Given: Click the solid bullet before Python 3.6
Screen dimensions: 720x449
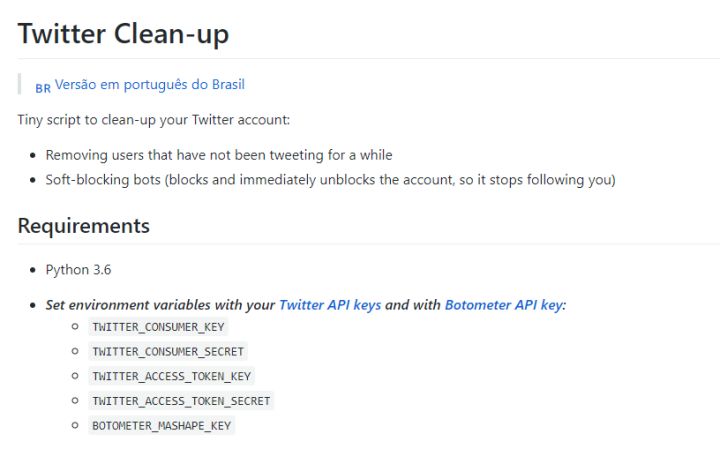Looking at the screenshot, I should (x=33, y=269).
